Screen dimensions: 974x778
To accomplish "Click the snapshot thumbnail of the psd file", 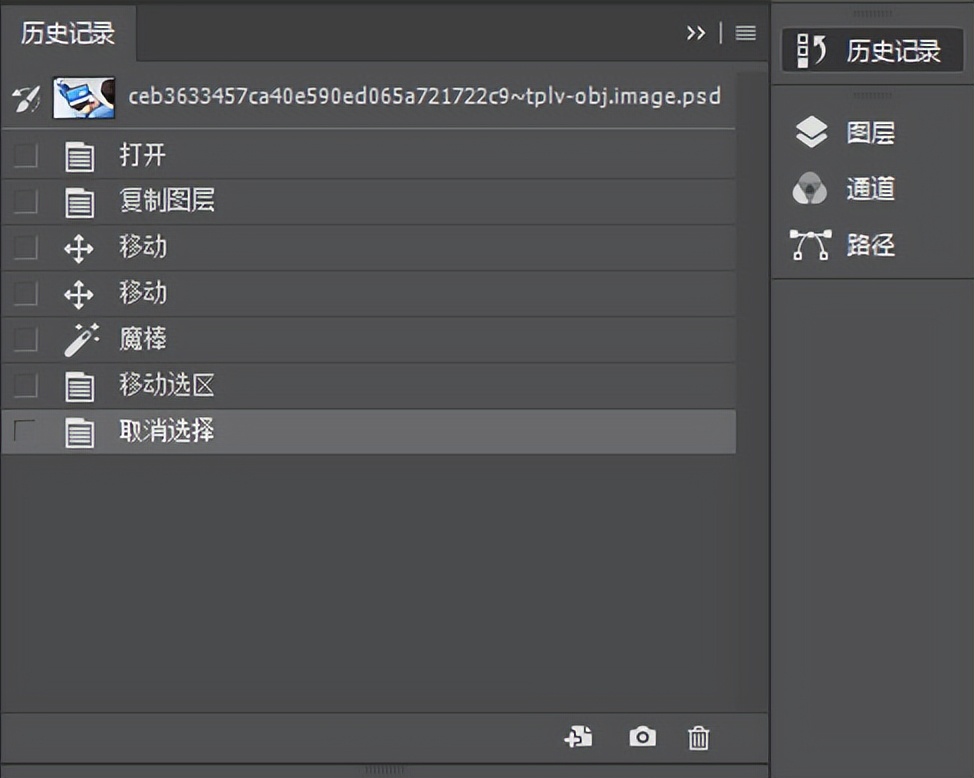I will click(84, 97).
